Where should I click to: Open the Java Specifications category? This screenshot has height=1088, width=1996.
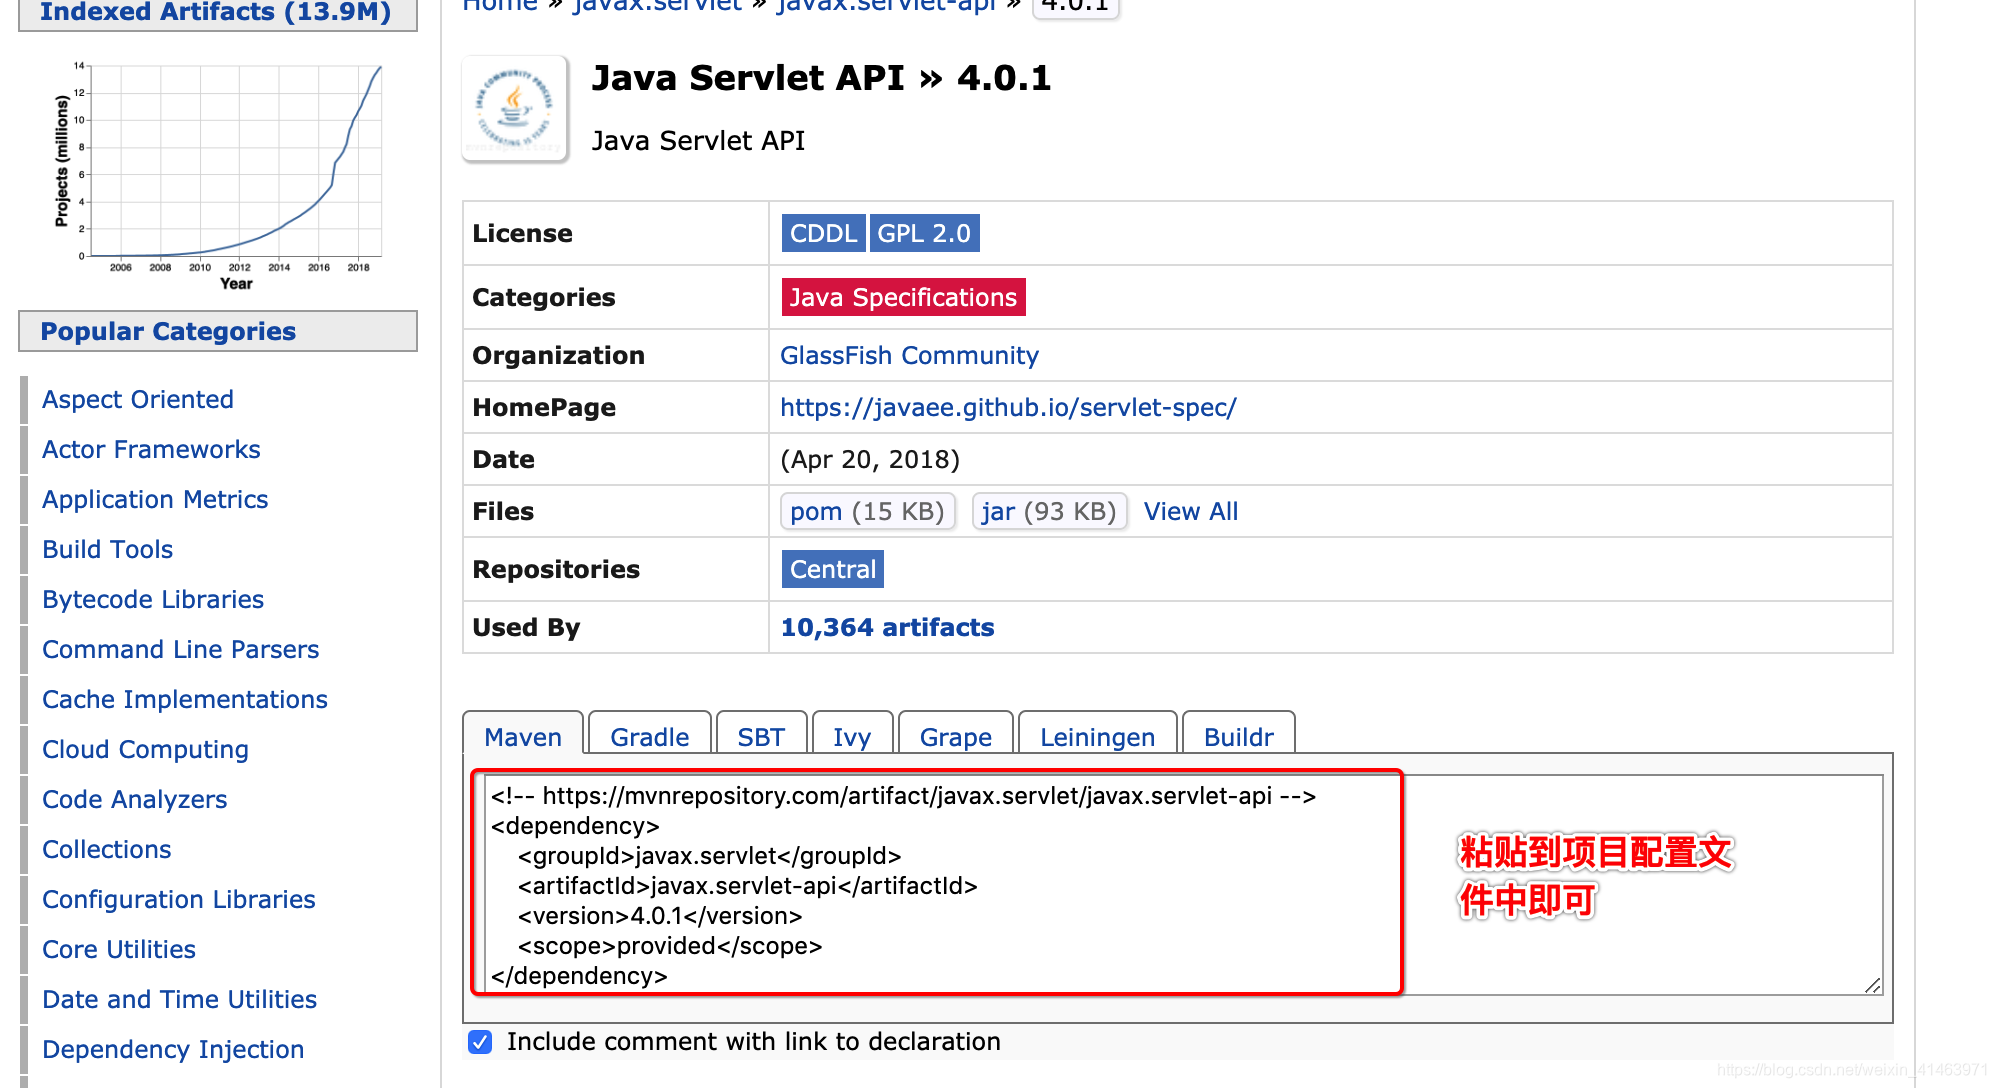903,297
